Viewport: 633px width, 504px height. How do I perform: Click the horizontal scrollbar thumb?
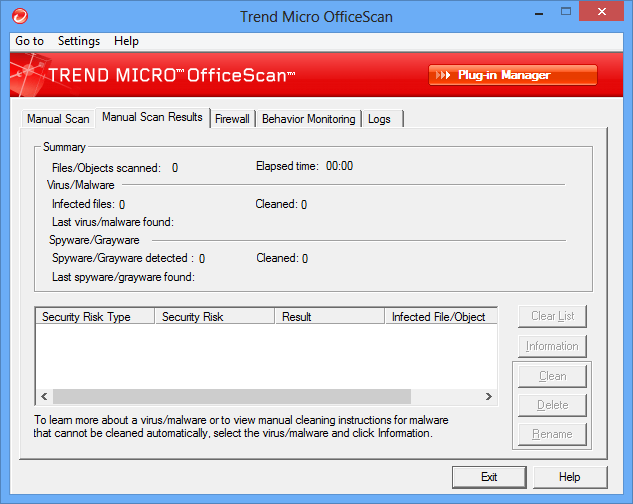click(x=231, y=397)
